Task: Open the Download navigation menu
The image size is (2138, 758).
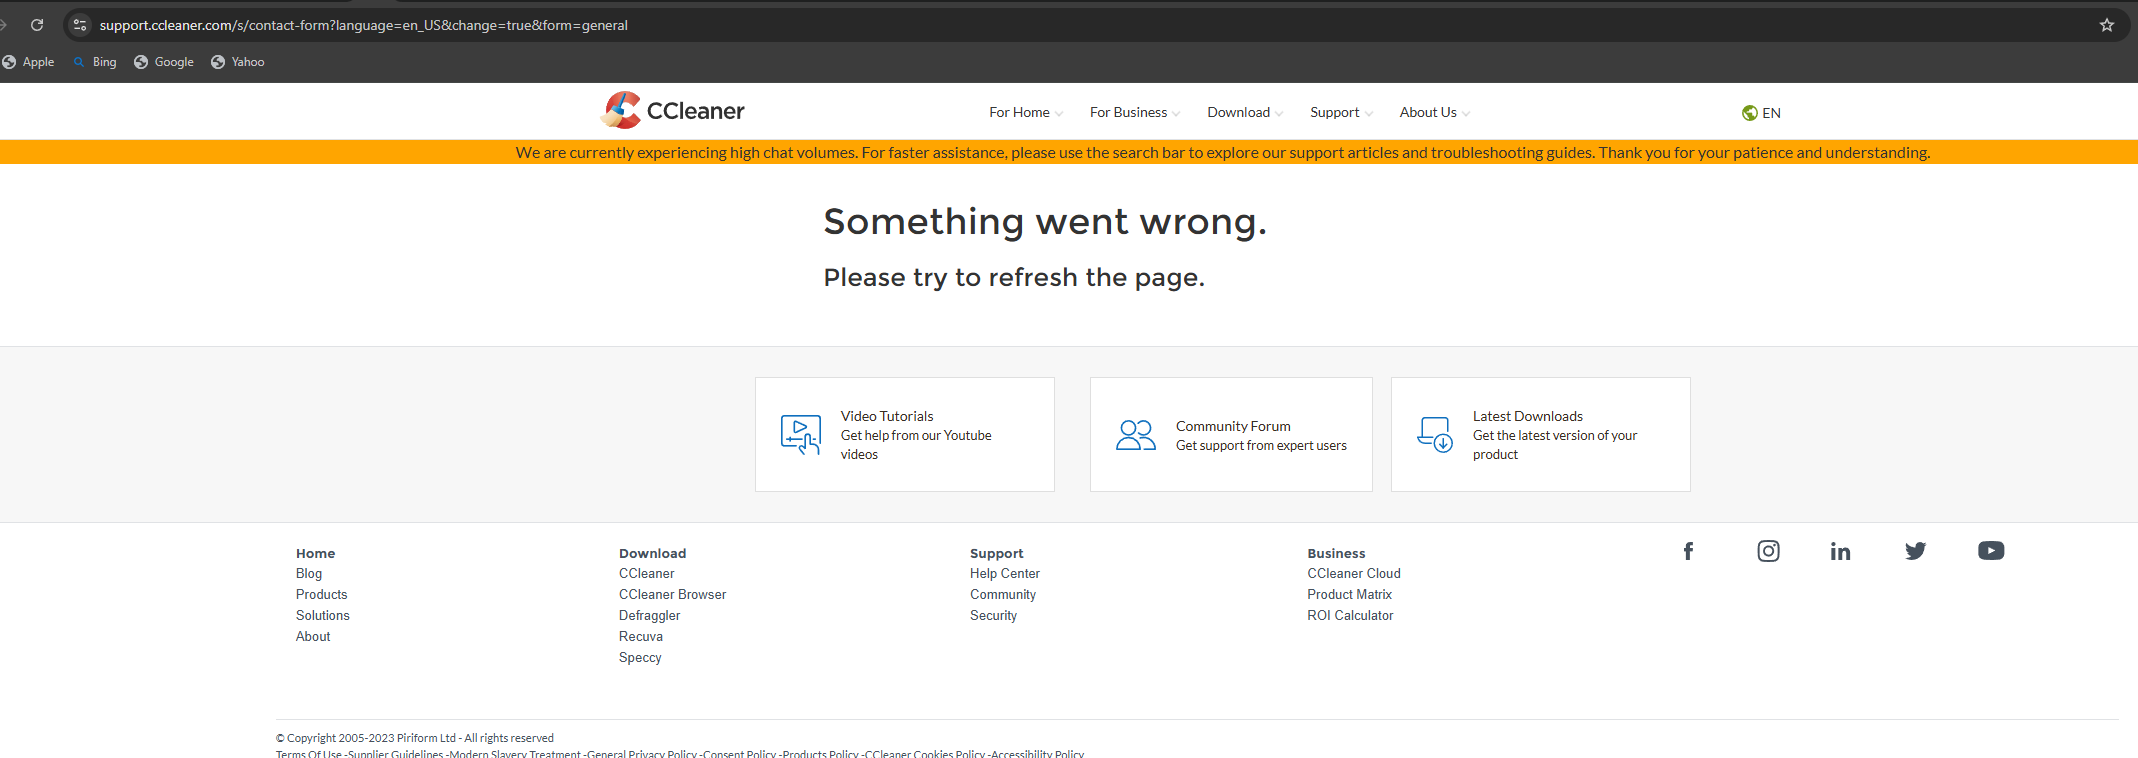Action: (1244, 113)
